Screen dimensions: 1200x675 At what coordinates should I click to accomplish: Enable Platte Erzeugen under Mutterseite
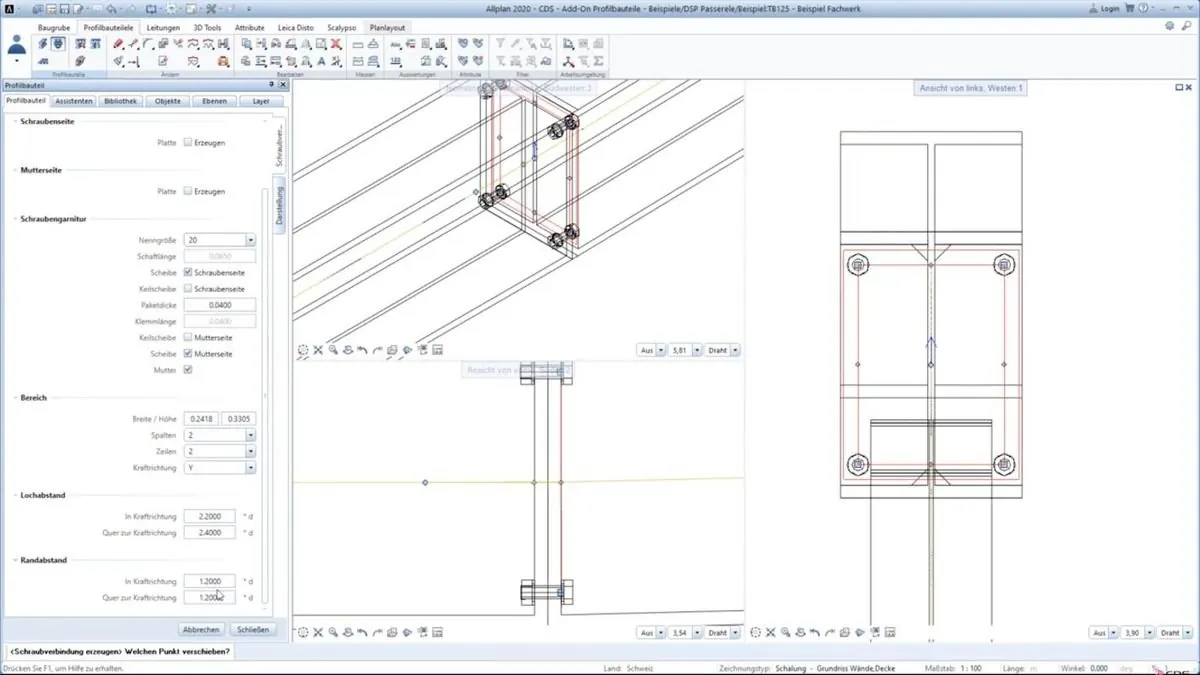coord(188,191)
